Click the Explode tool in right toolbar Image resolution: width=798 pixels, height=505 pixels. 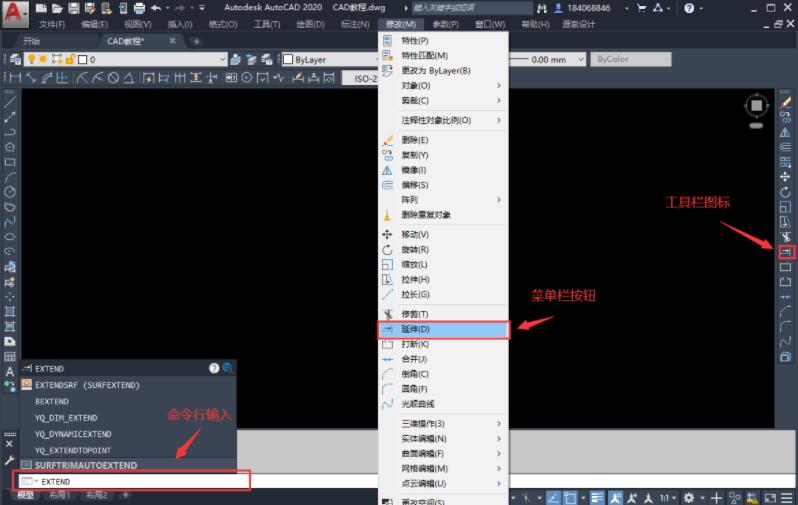click(785, 357)
